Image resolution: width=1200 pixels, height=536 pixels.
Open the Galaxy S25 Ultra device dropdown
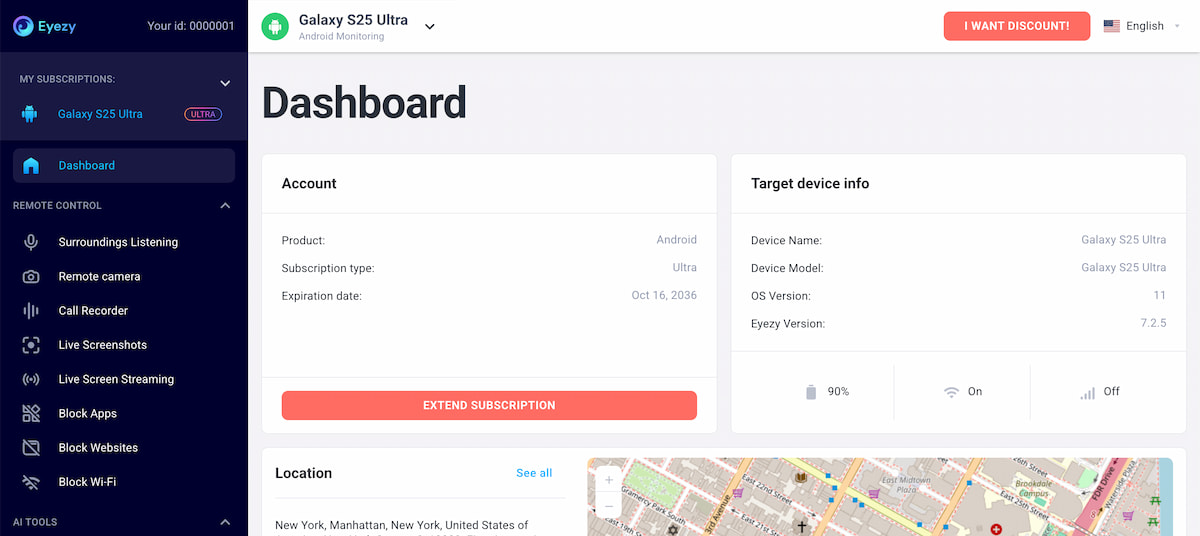430,27
